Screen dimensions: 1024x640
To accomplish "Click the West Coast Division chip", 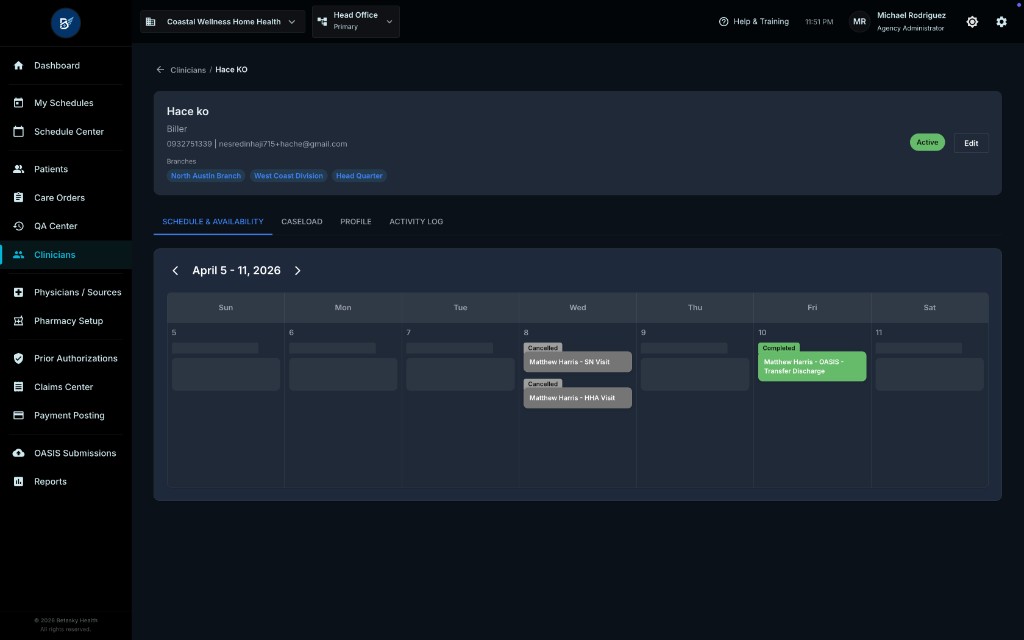I will 288,176.
